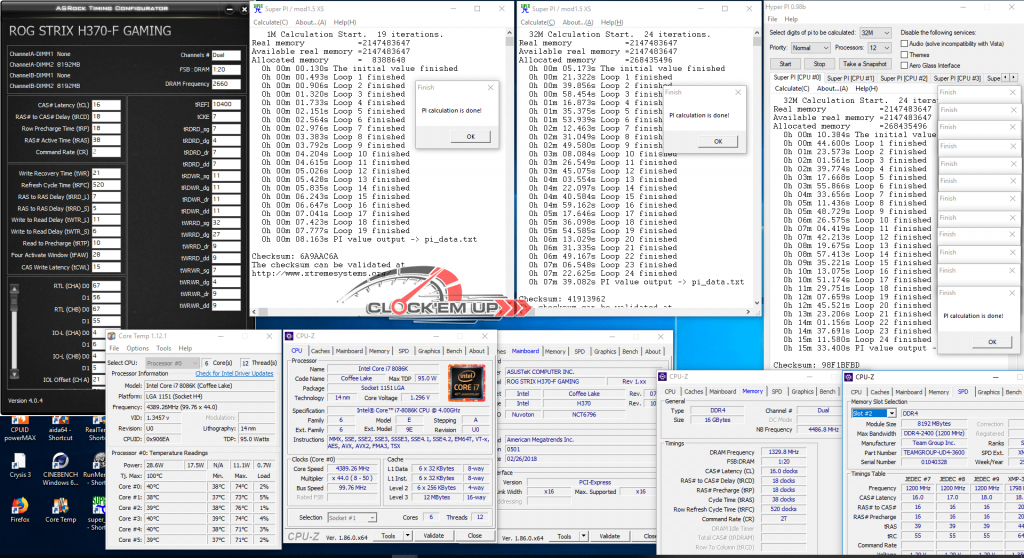The height and width of the screenshot is (558, 1024).
Task: Click the Core Temp title bar icon
Action: (x=112, y=336)
